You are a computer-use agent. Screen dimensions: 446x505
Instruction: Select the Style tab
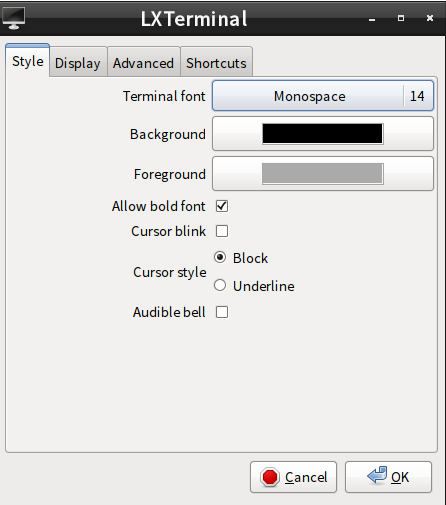click(x=28, y=61)
